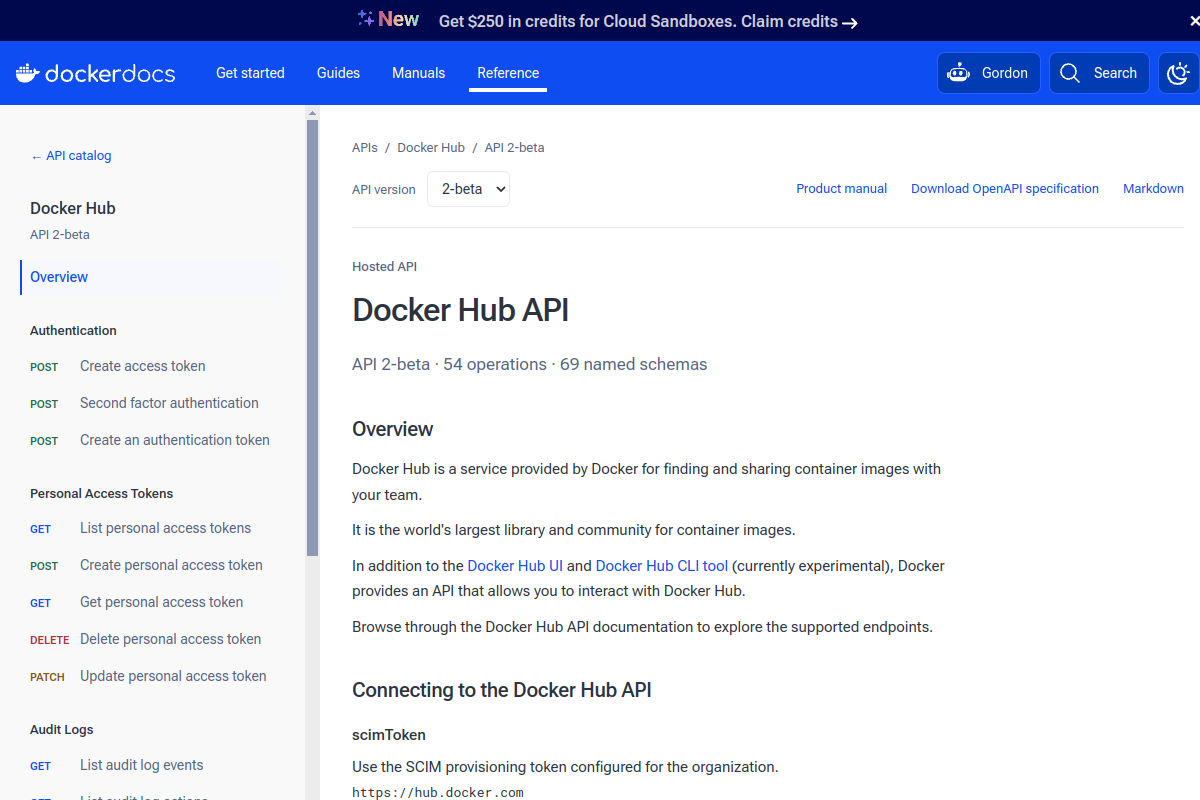Click the Hosted API label
Screen dimensions: 1200x800
coord(384,266)
